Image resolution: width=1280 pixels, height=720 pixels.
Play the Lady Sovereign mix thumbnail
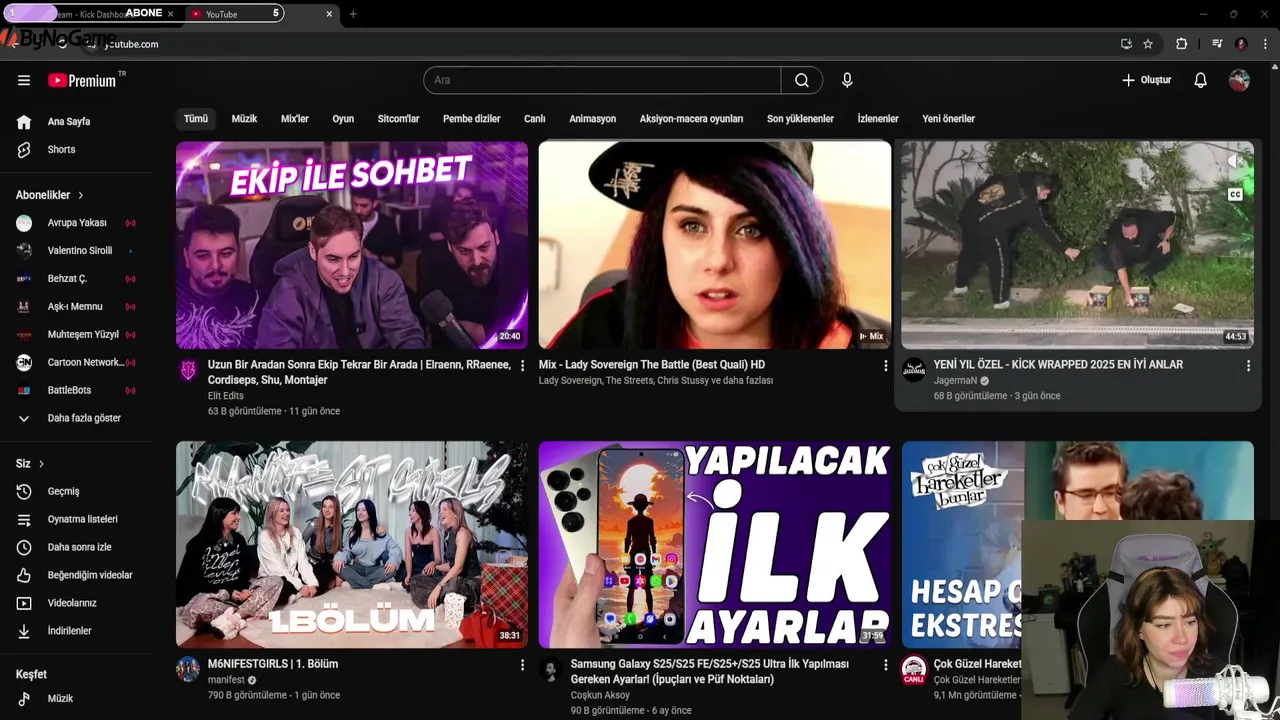(715, 245)
